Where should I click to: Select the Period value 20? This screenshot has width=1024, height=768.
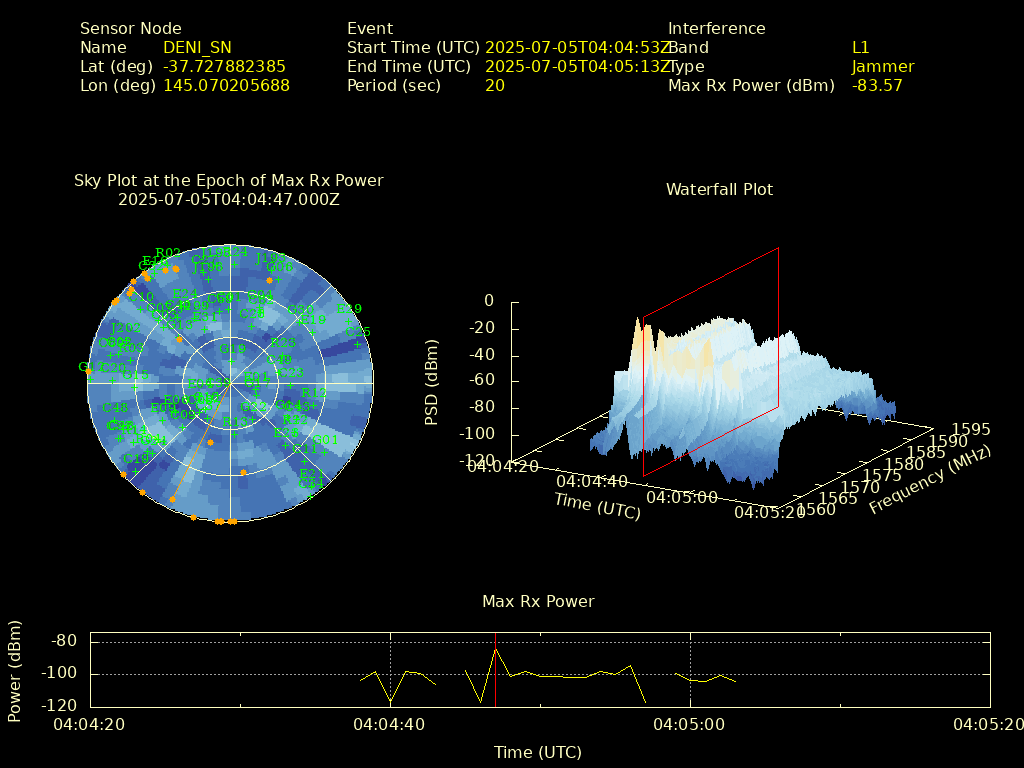pyautogui.click(x=494, y=85)
